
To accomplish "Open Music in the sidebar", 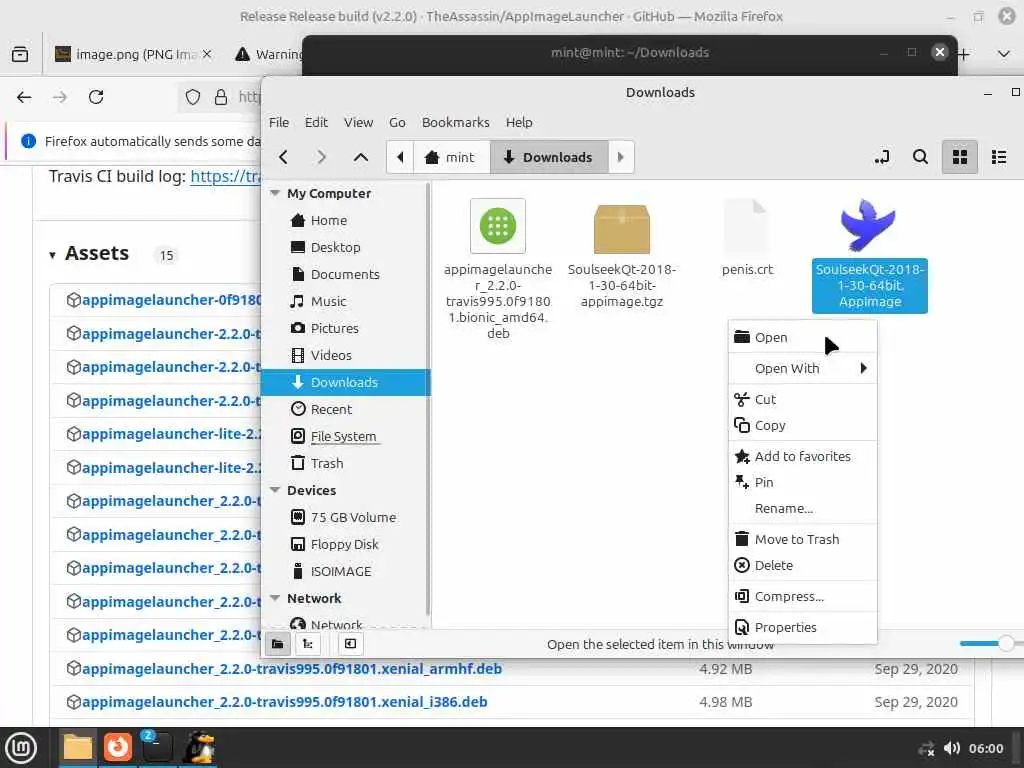I will [x=328, y=301].
